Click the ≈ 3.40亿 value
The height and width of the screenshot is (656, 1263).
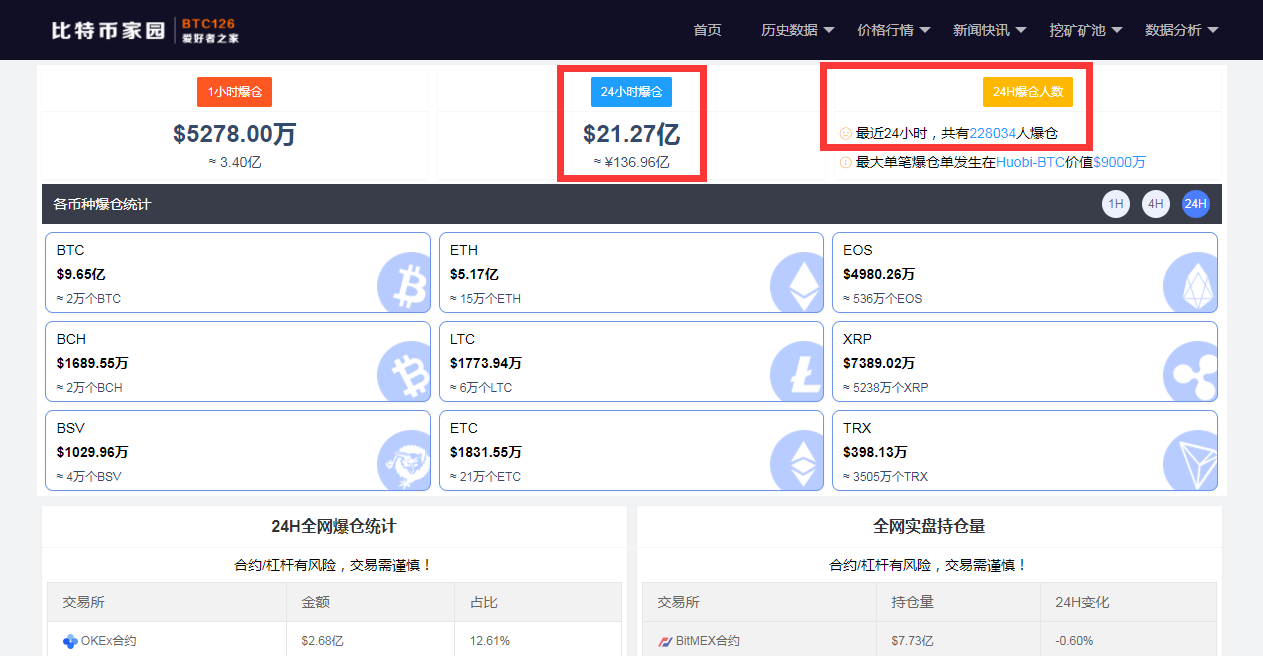click(235, 162)
